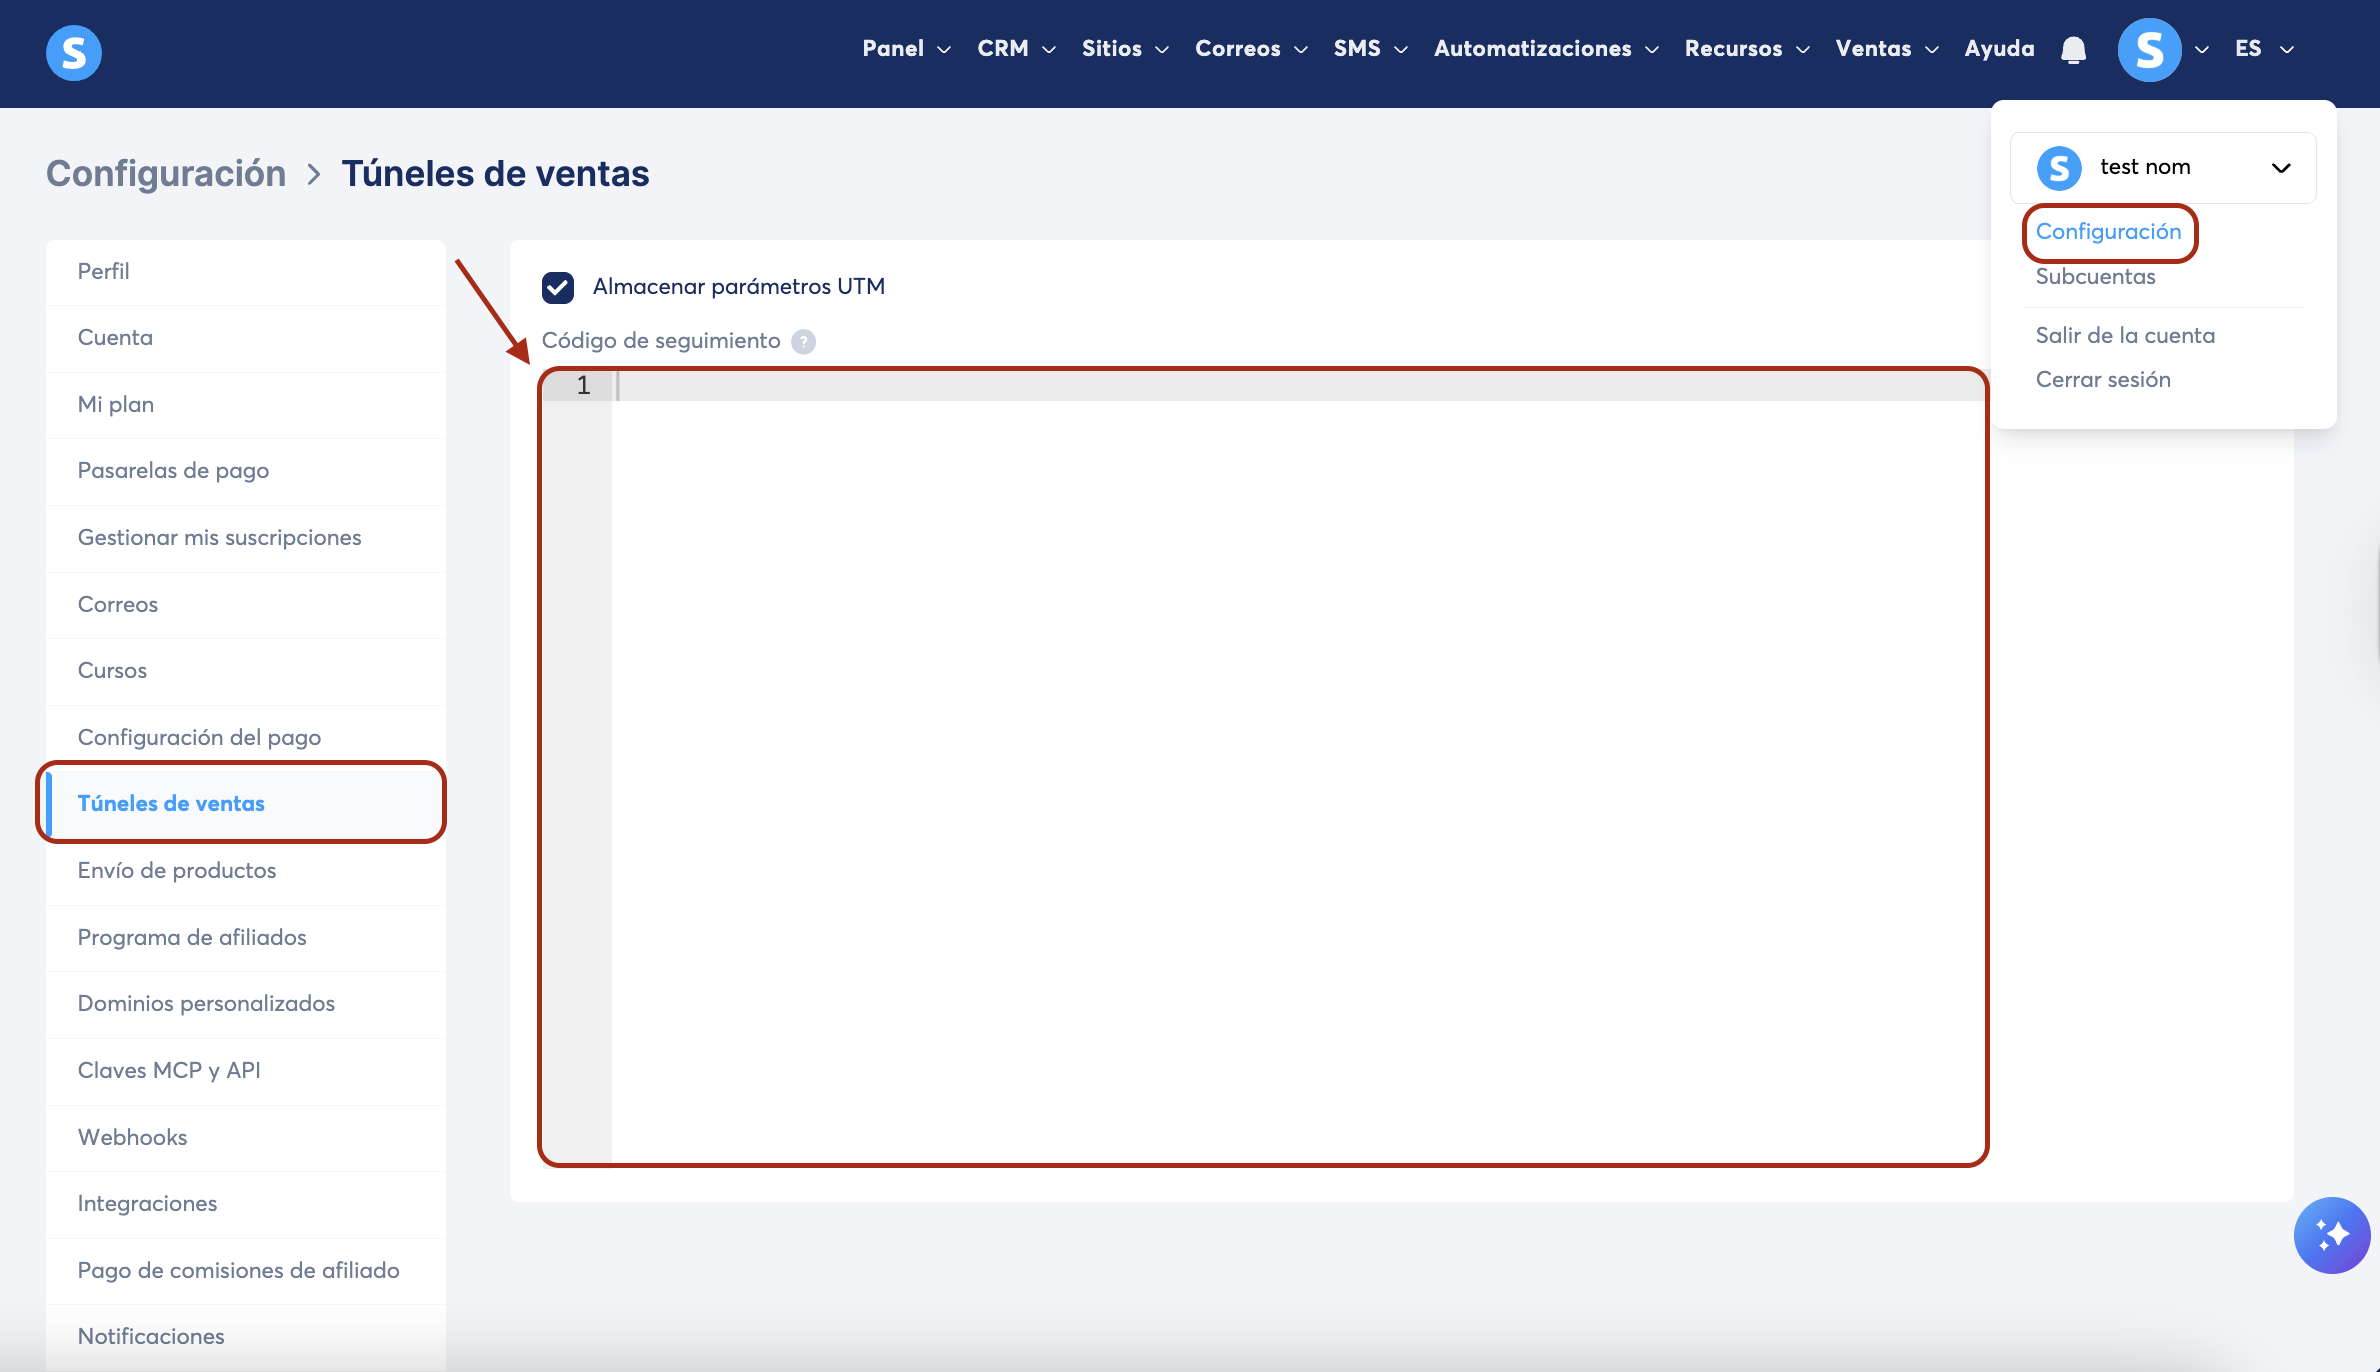Click the Systeme.io logo in header
The height and width of the screenshot is (1372, 2380).
74,52
